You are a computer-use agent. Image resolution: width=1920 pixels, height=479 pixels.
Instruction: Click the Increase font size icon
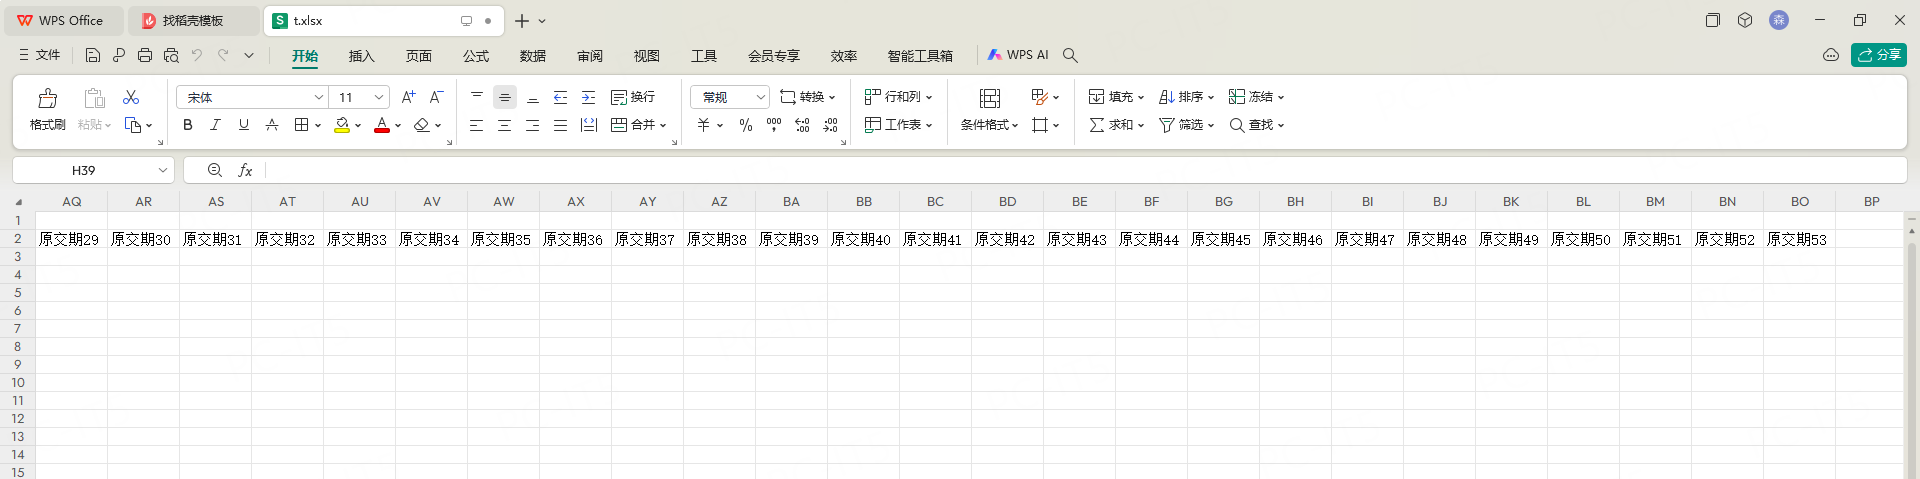coord(408,97)
